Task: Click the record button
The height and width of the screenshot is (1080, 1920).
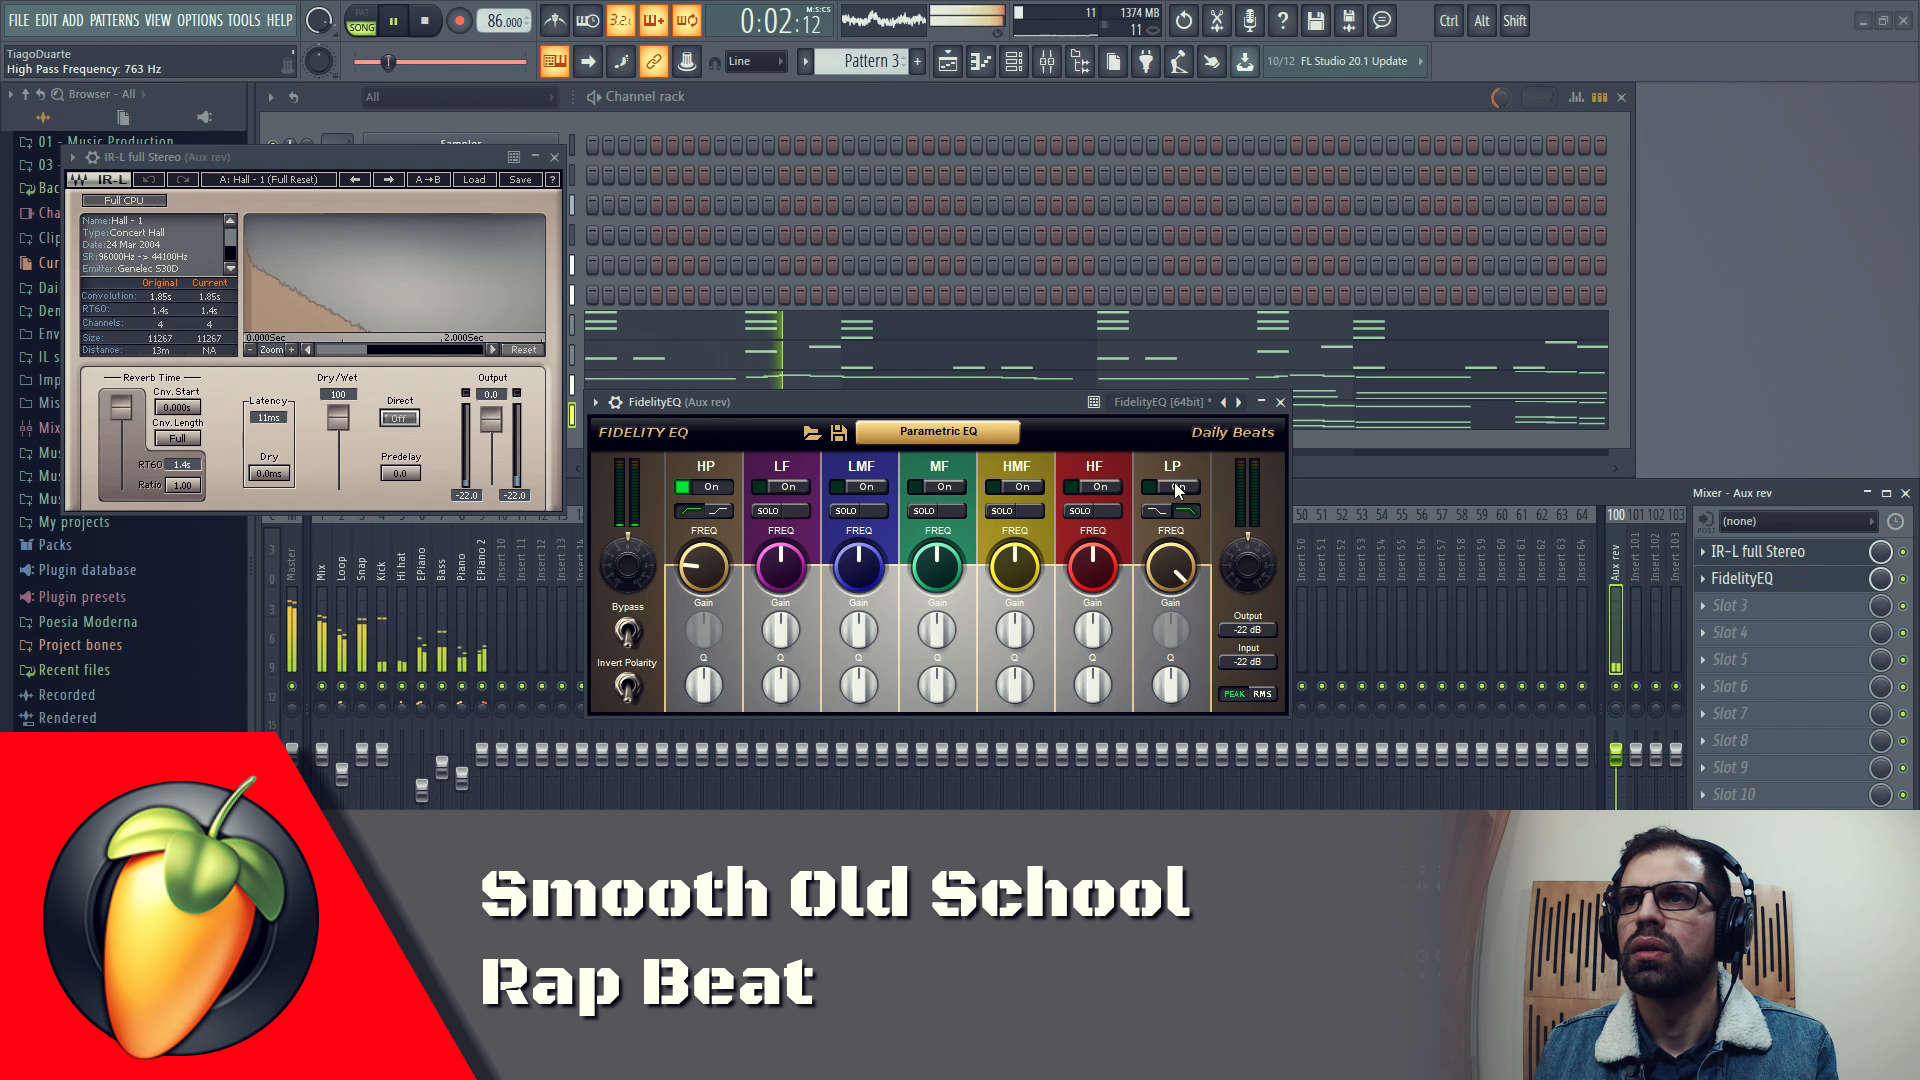Action: coord(459,20)
